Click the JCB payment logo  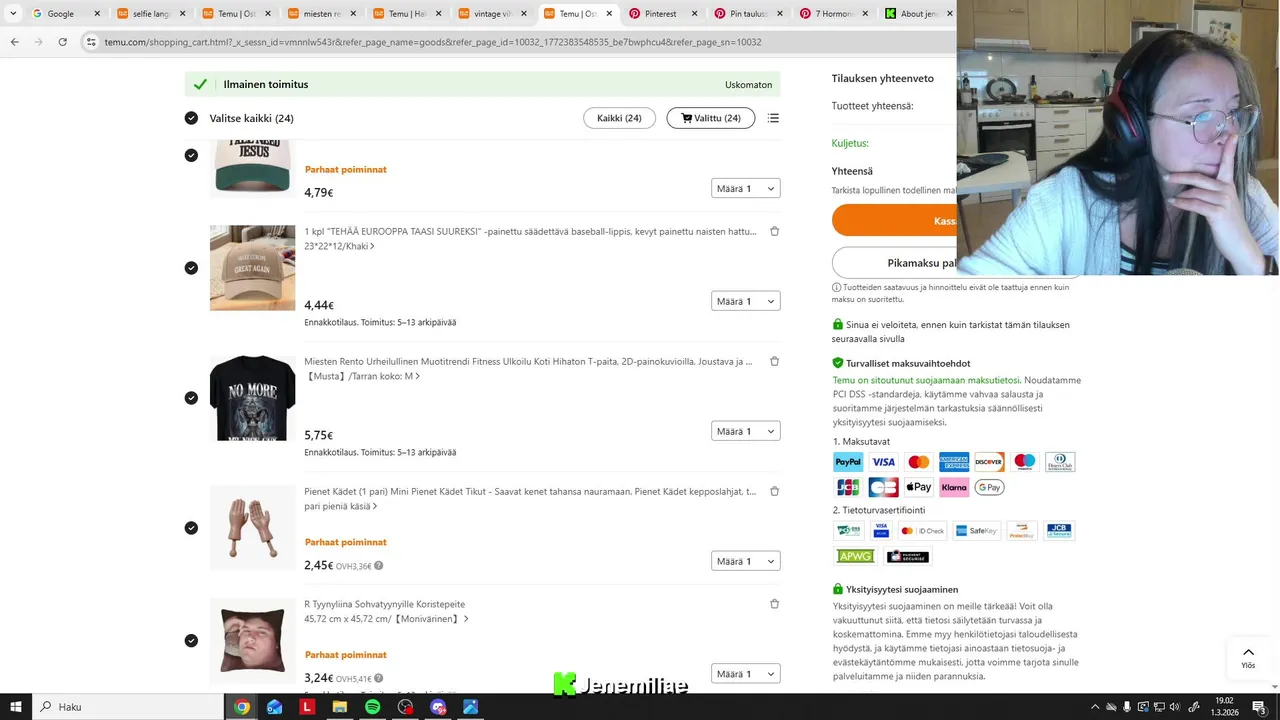click(848, 487)
